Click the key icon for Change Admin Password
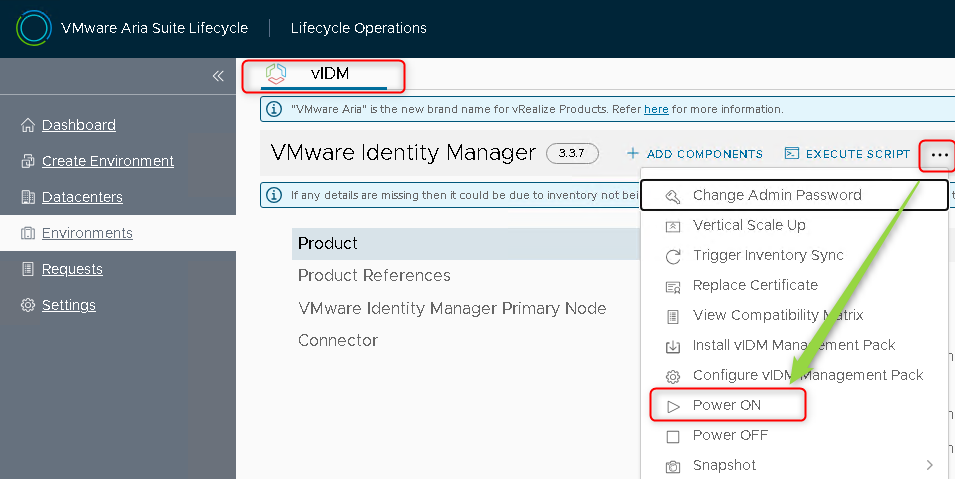 (672, 196)
